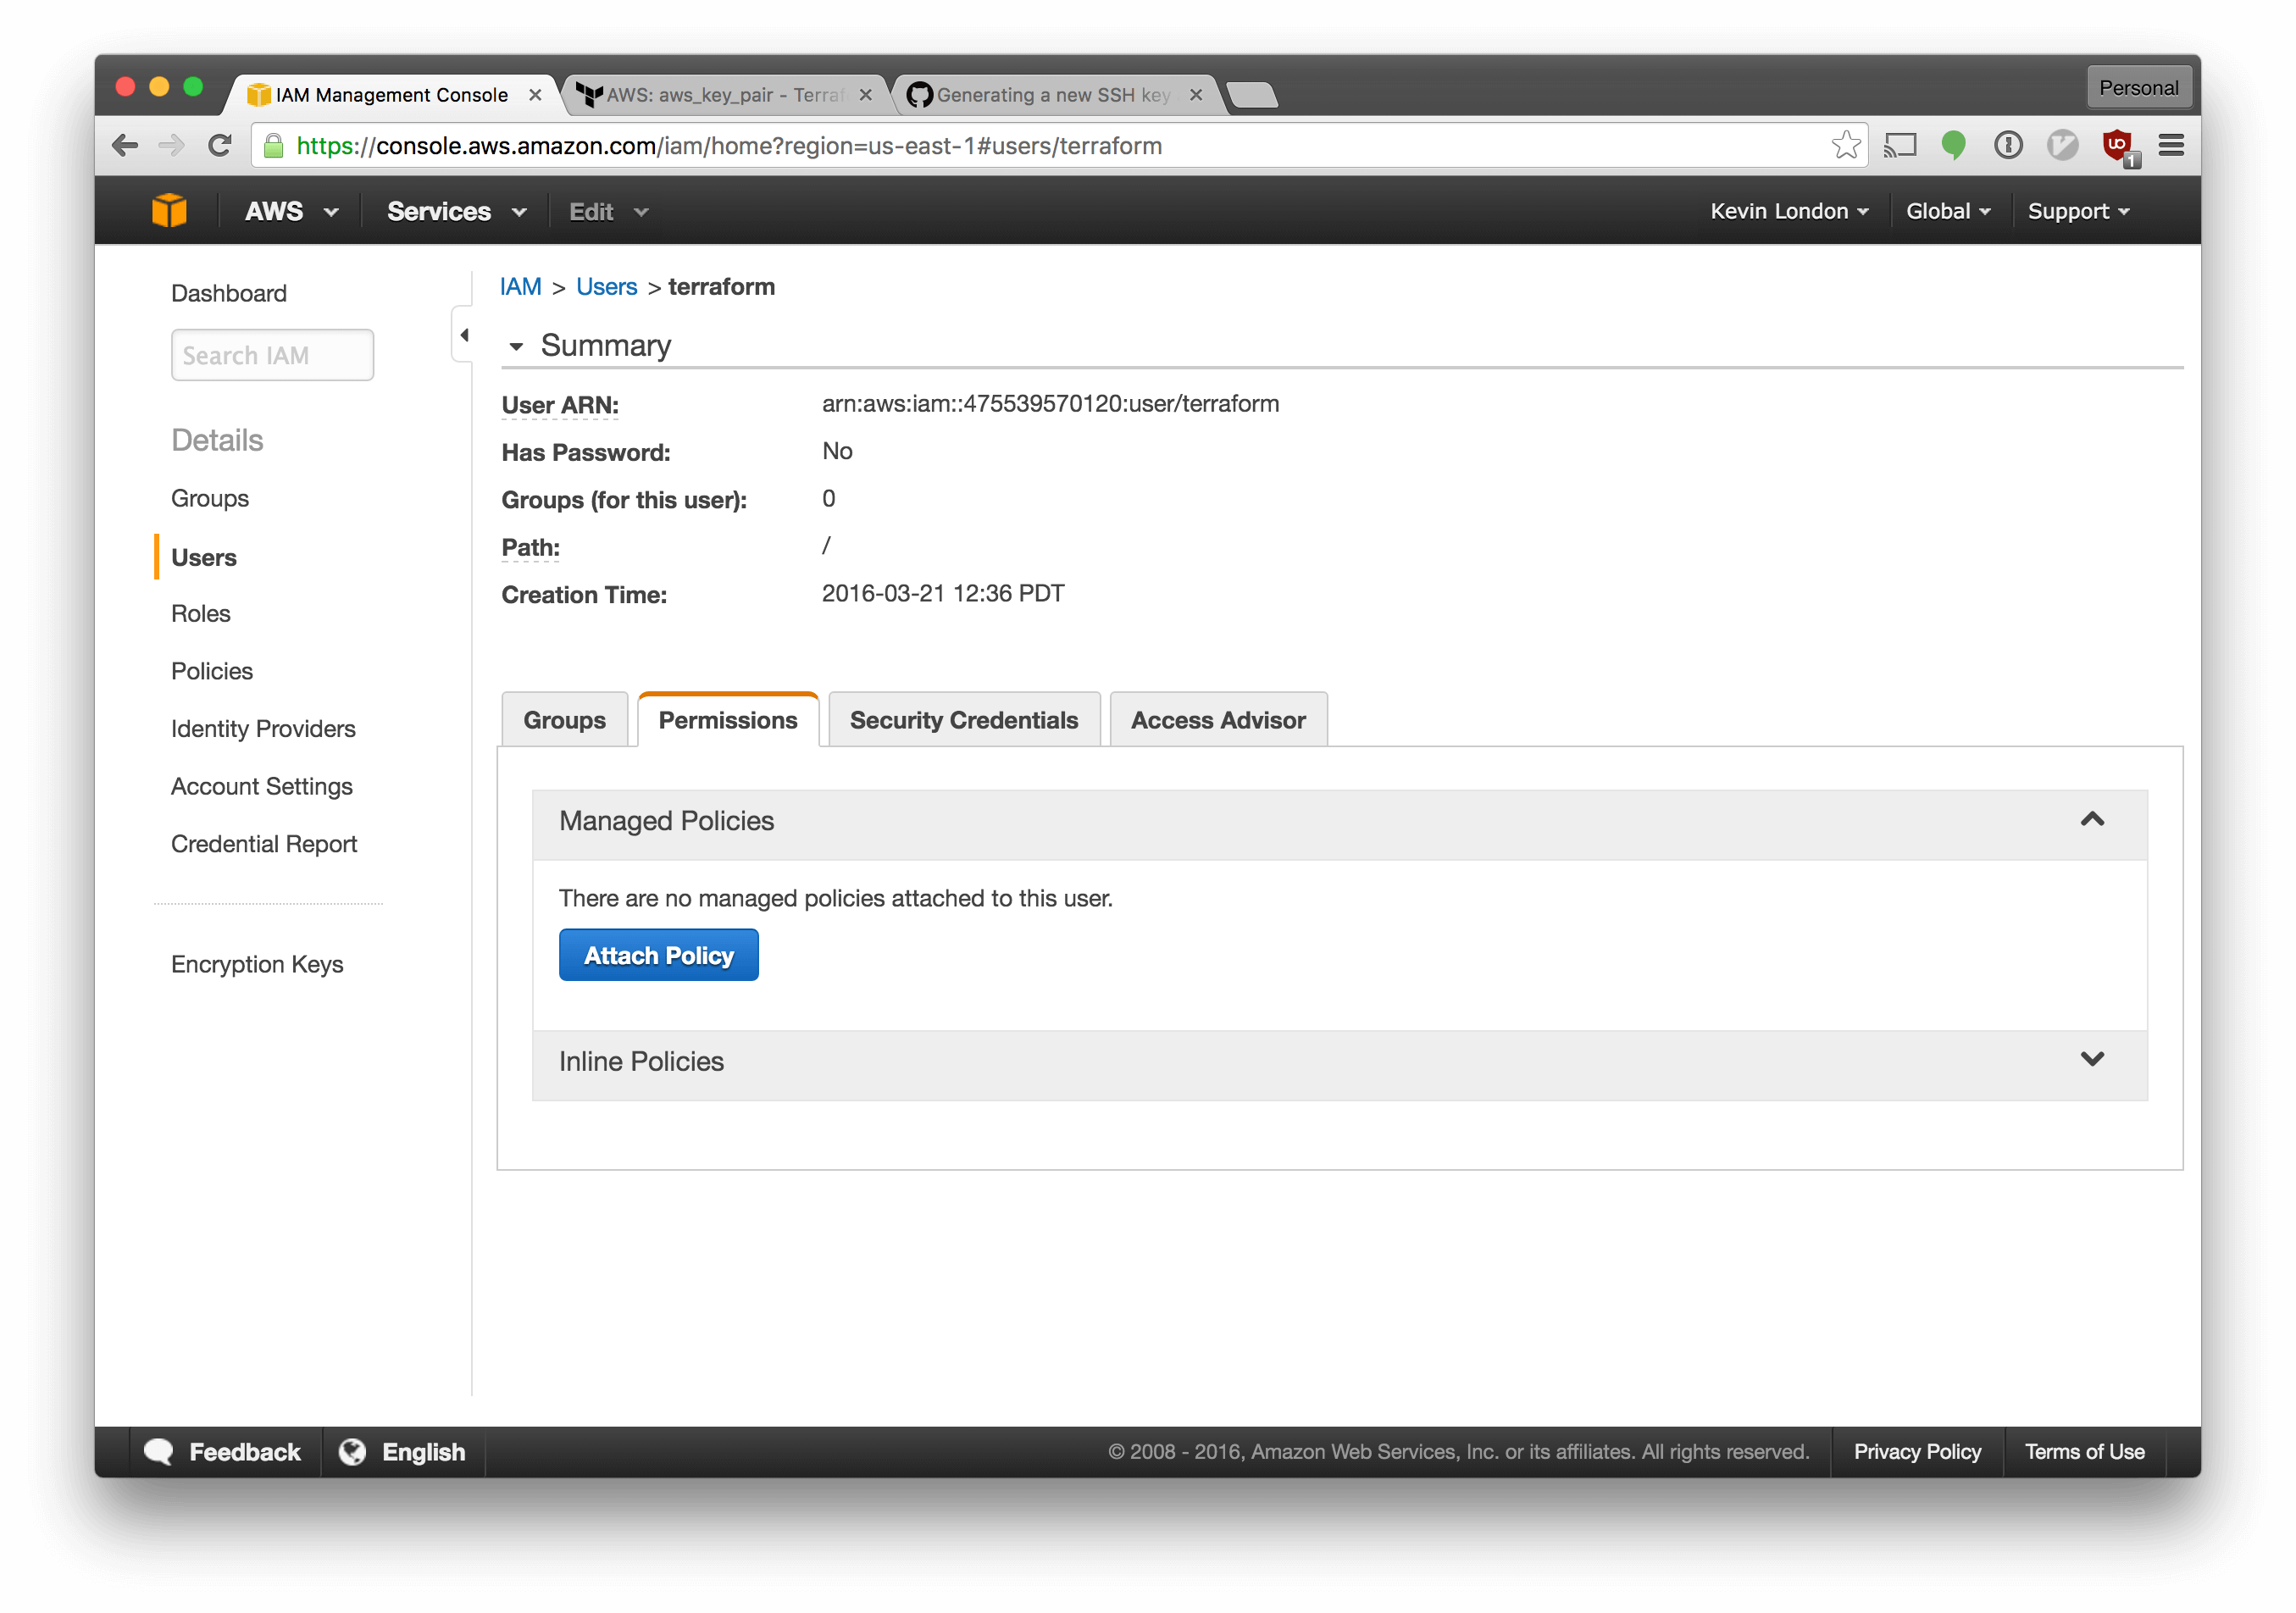Click the Access Advisor tab
This screenshot has height=1613, width=2296.
tap(1215, 718)
